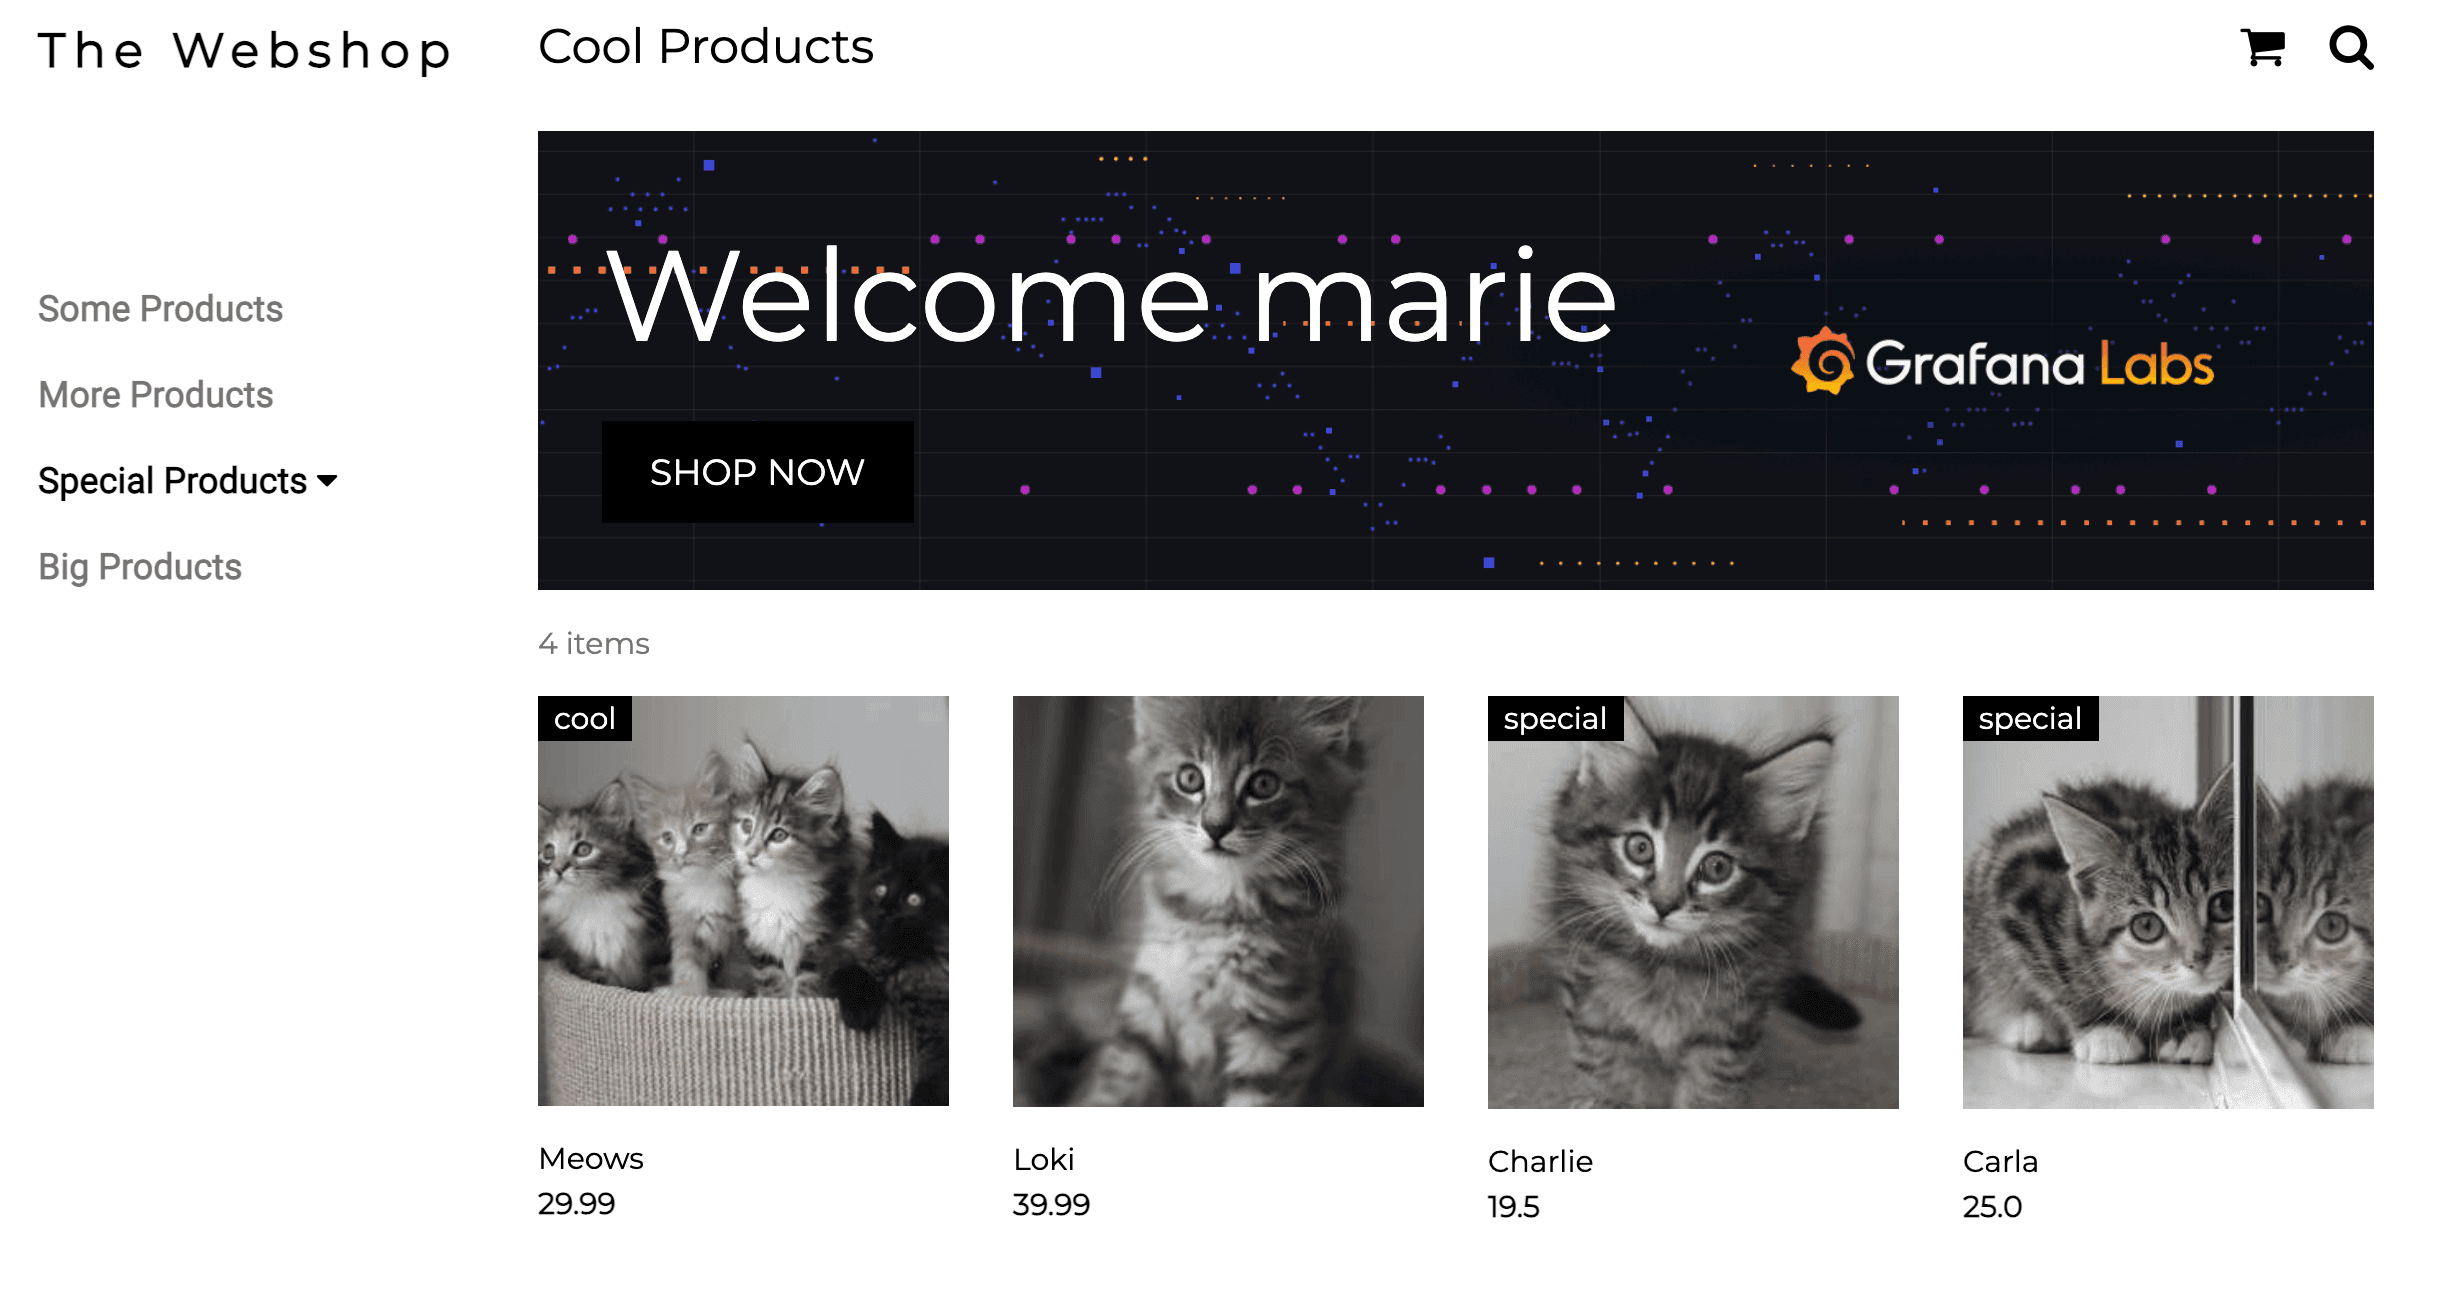Select the Some Products category
The width and height of the screenshot is (2444, 1290).
pos(159,308)
